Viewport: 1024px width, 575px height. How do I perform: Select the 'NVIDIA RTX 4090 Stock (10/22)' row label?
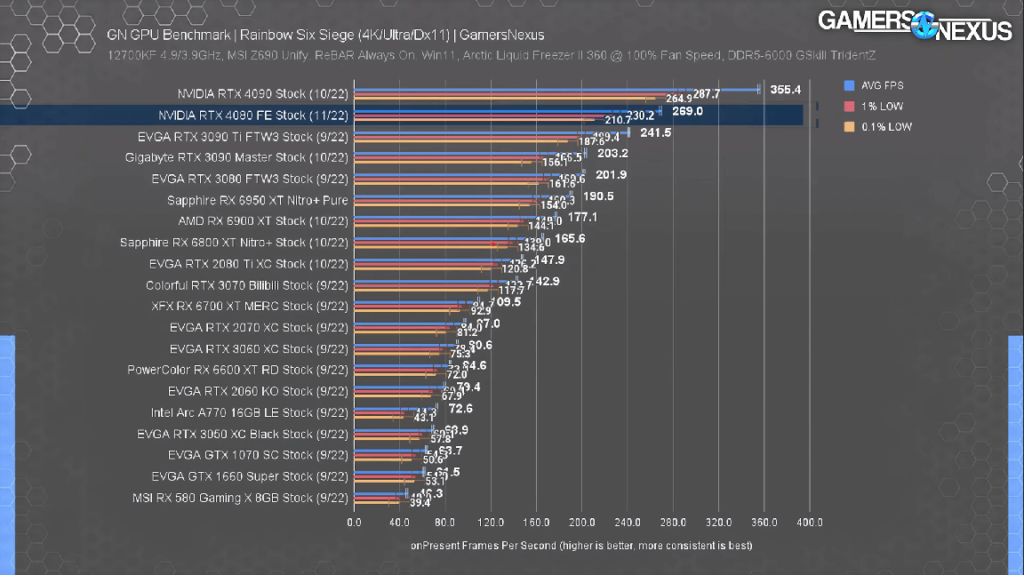point(263,94)
